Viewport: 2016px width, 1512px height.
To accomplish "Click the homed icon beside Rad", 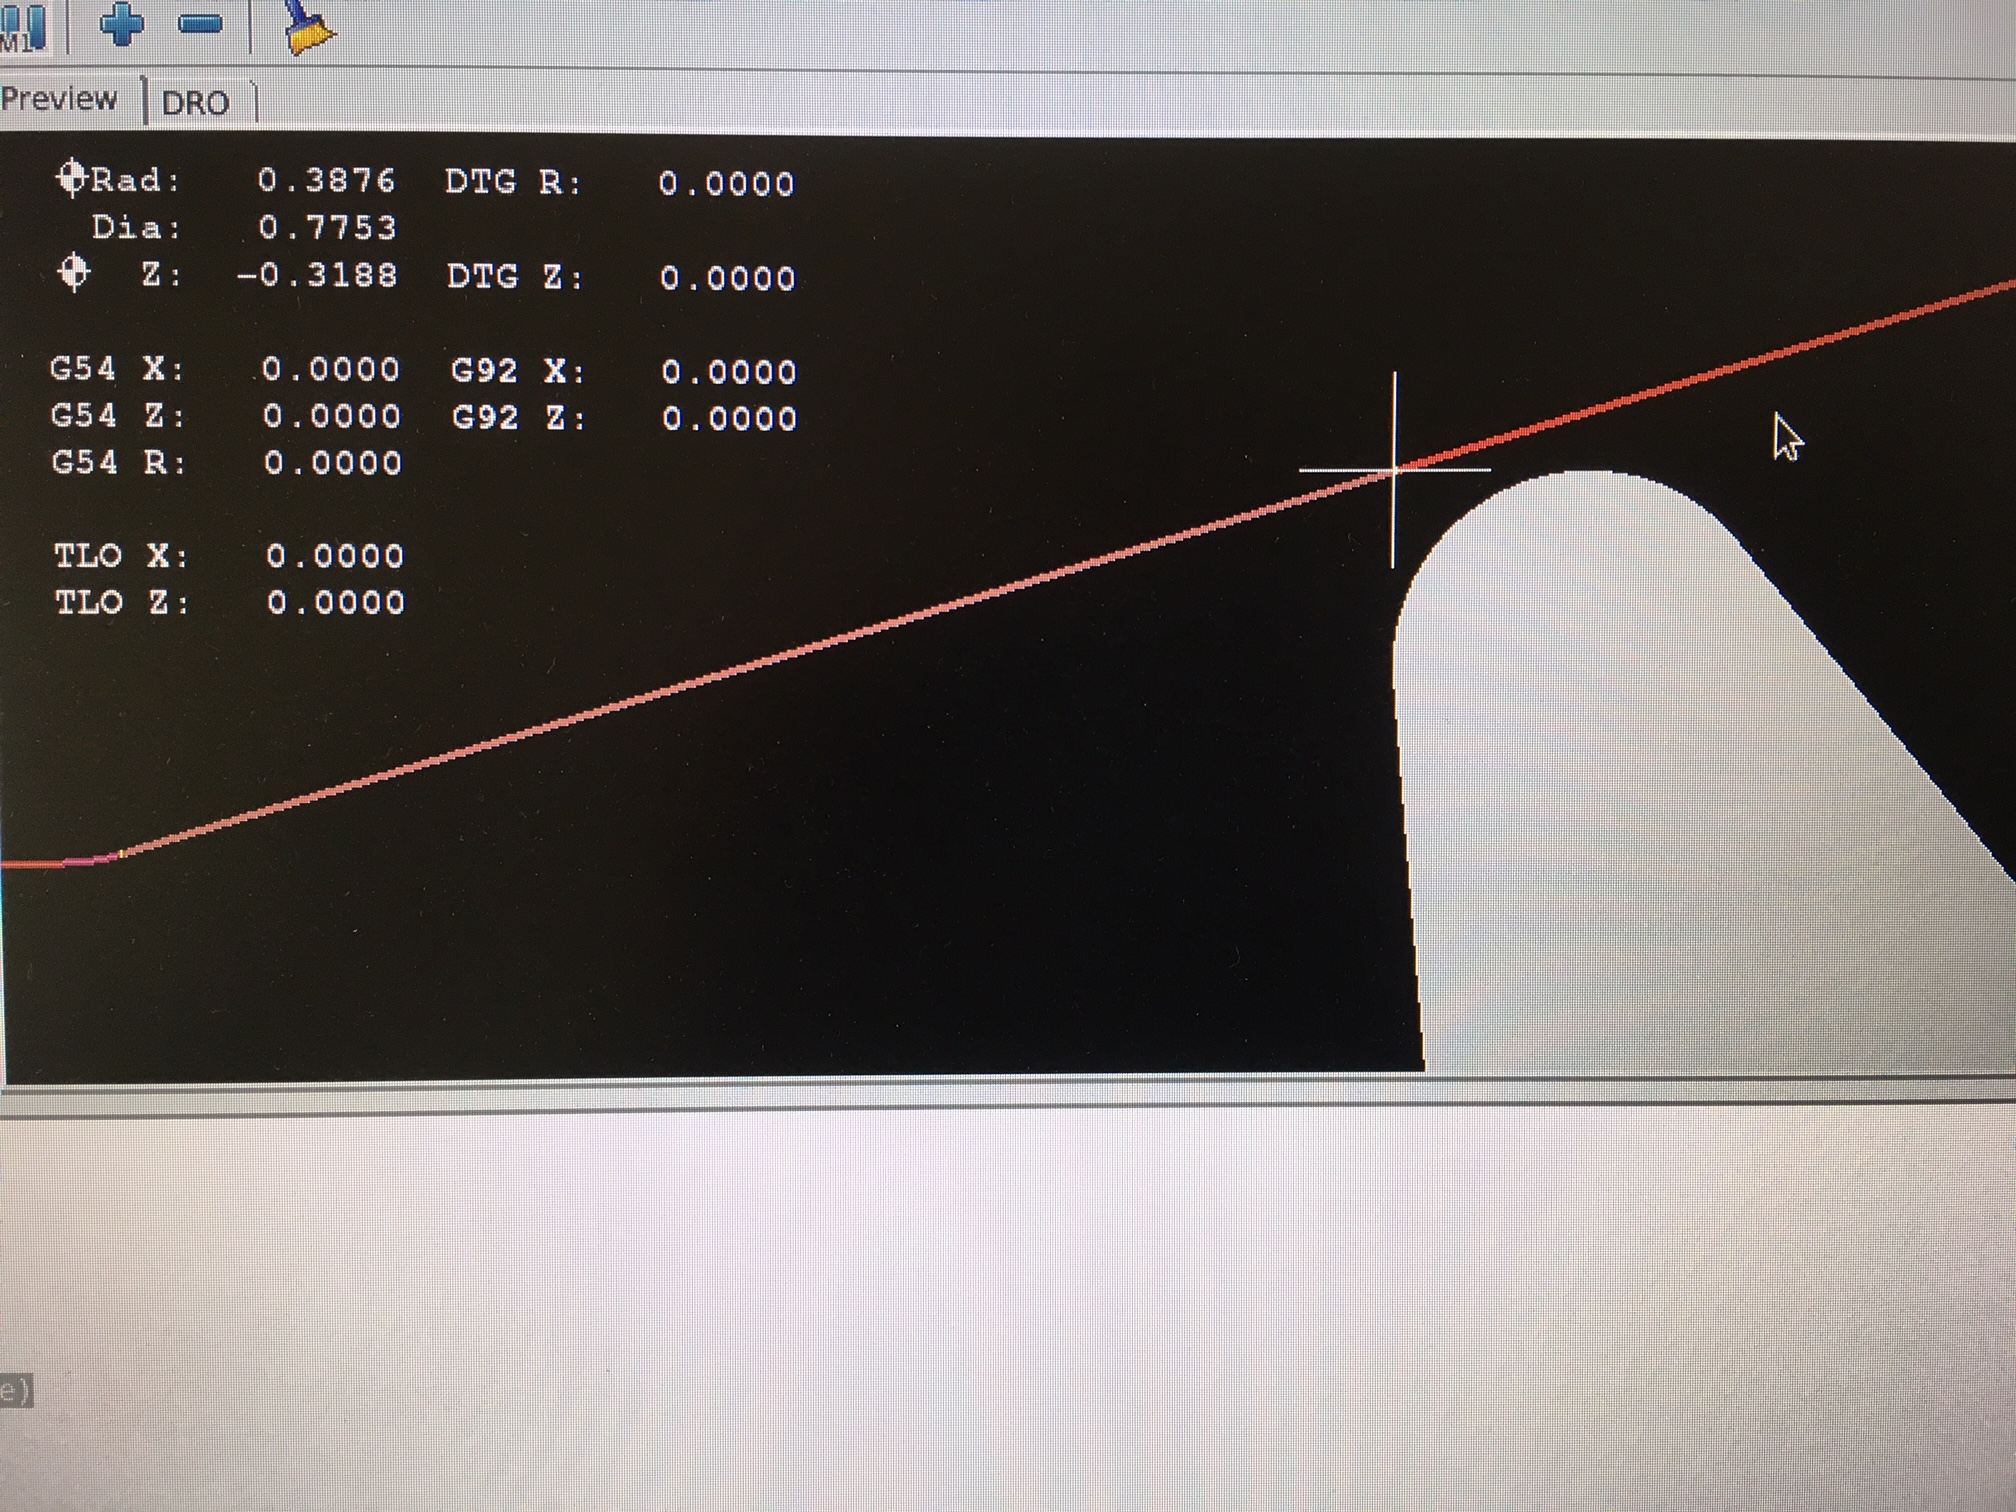I will (71, 178).
